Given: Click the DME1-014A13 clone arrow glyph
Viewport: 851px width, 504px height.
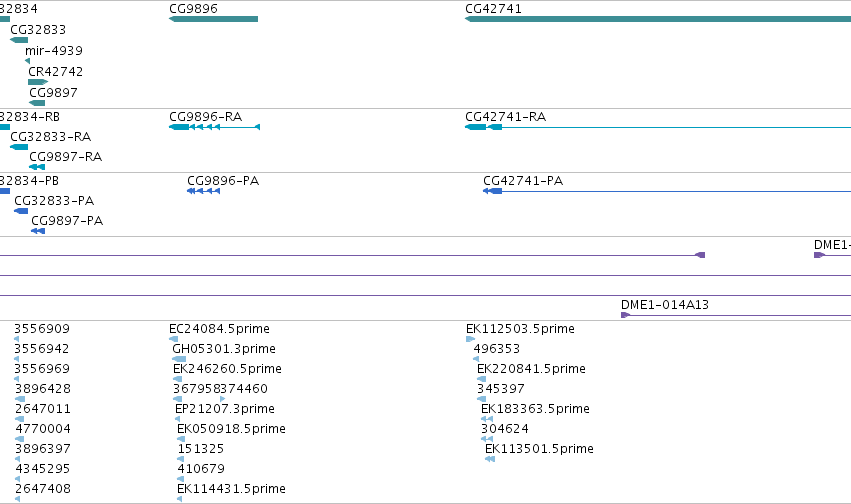Looking at the screenshot, I should (x=625, y=315).
